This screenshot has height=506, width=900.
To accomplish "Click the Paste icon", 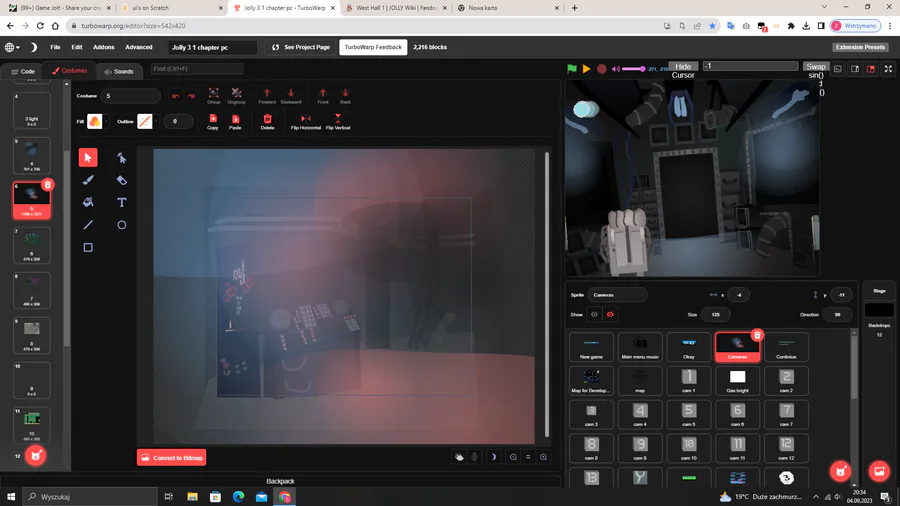I will (x=235, y=122).
